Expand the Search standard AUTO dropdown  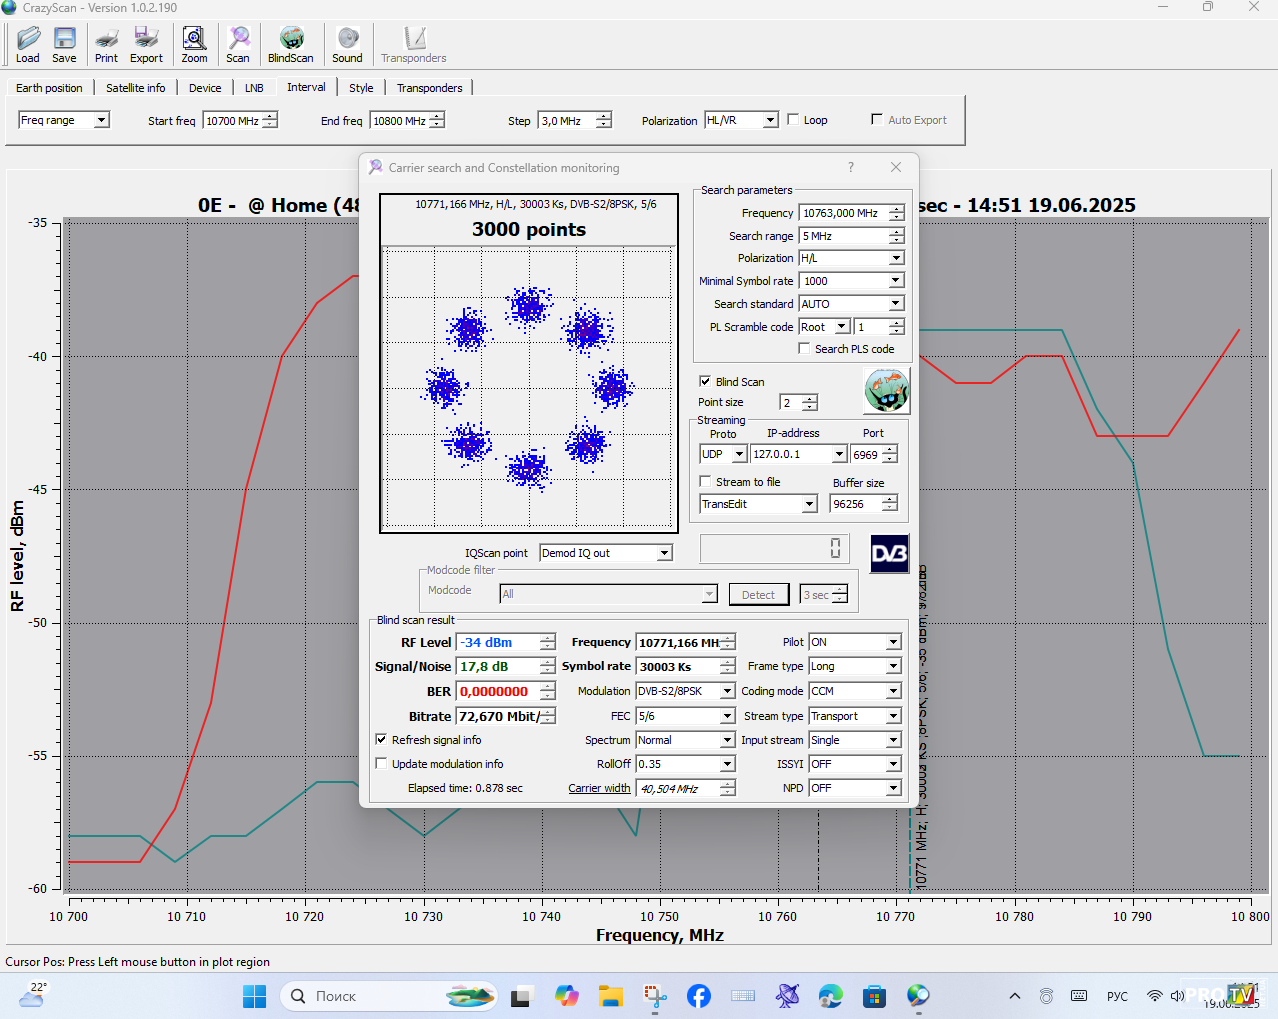coord(895,303)
